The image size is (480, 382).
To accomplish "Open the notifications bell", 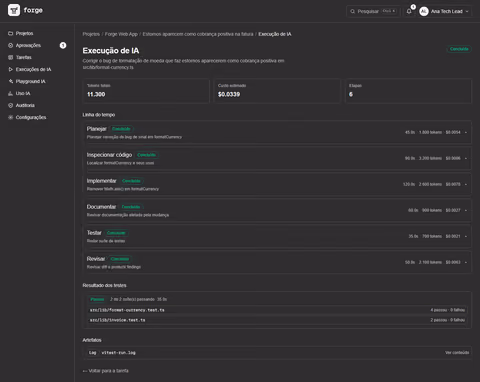I will point(409,11).
